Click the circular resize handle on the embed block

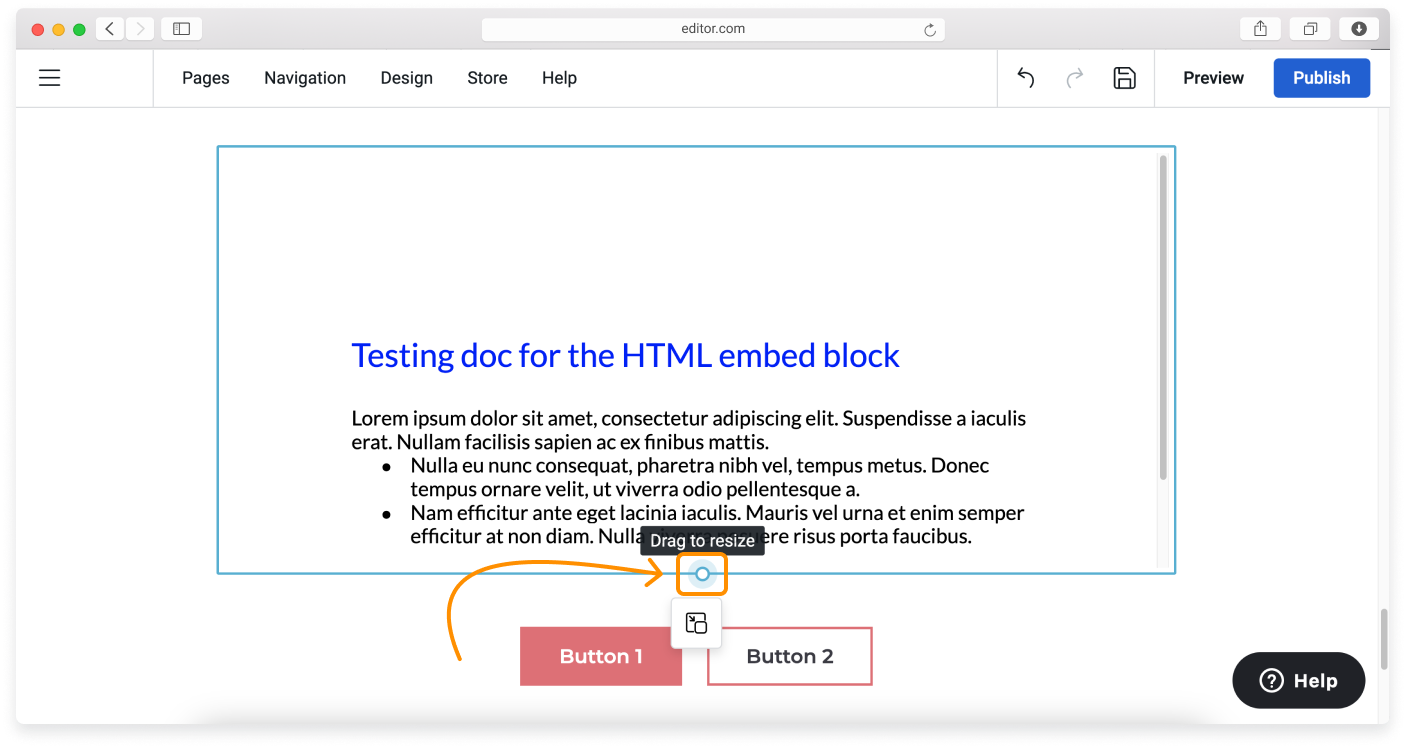click(702, 574)
